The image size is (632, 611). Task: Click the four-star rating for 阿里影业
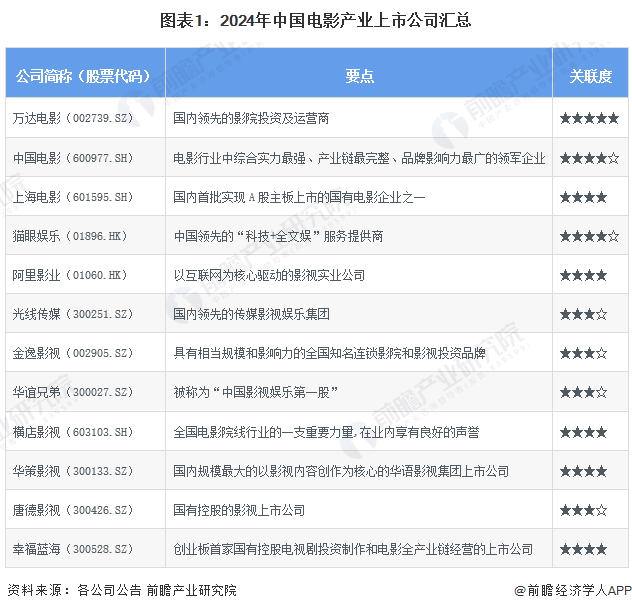click(583, 276)
